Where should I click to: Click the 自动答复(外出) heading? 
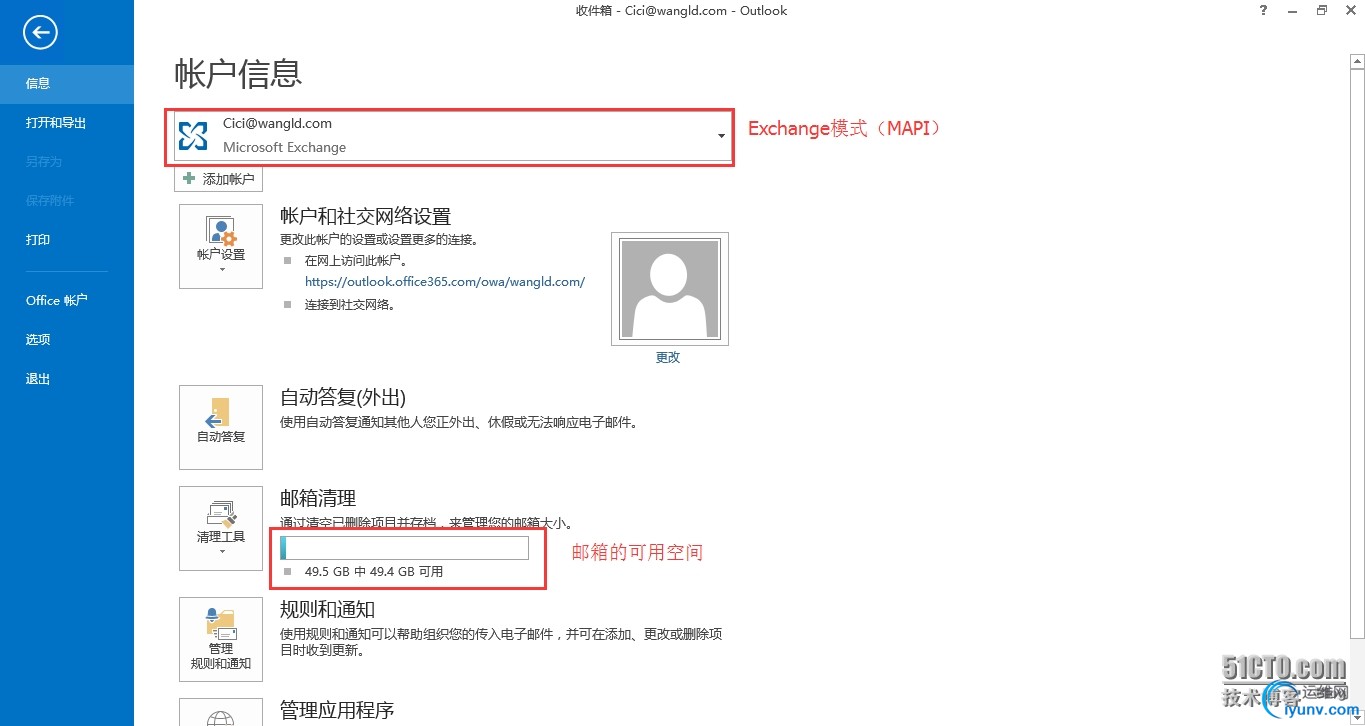343,397
